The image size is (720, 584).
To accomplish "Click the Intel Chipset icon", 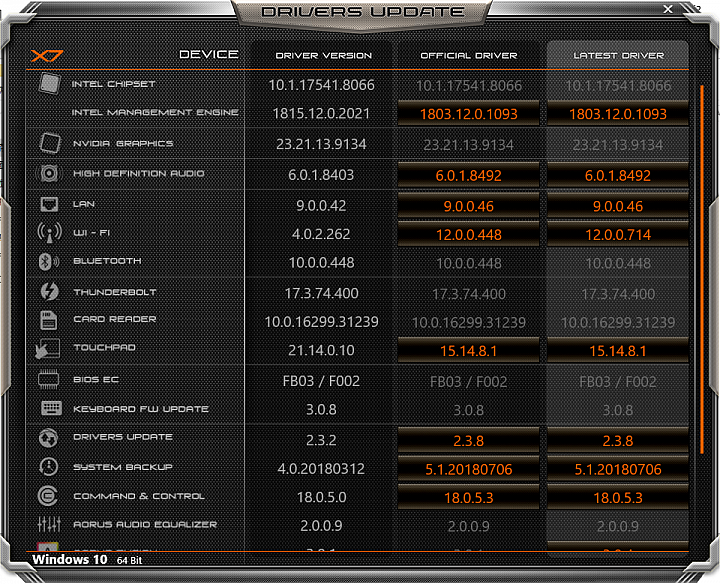I will coord(49,84).
